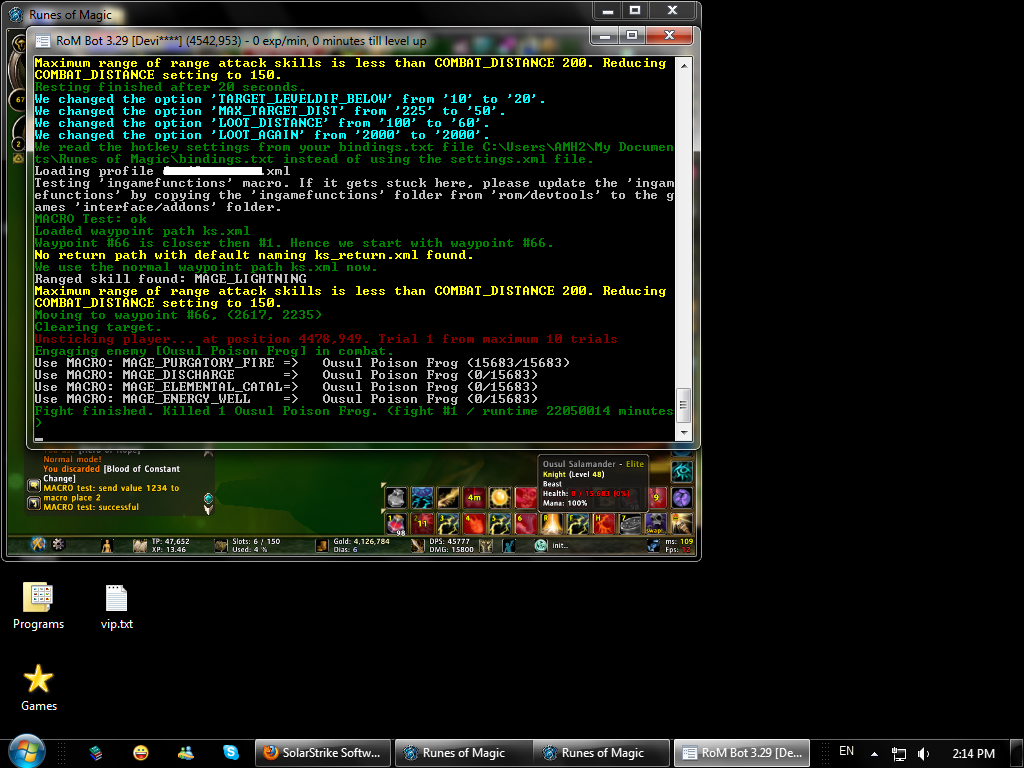The width and height of the screenshot is (1024, 768).
Task: Use the grey stone item in upper action bar
Action: pyautogui.click(x=396, y=498)
